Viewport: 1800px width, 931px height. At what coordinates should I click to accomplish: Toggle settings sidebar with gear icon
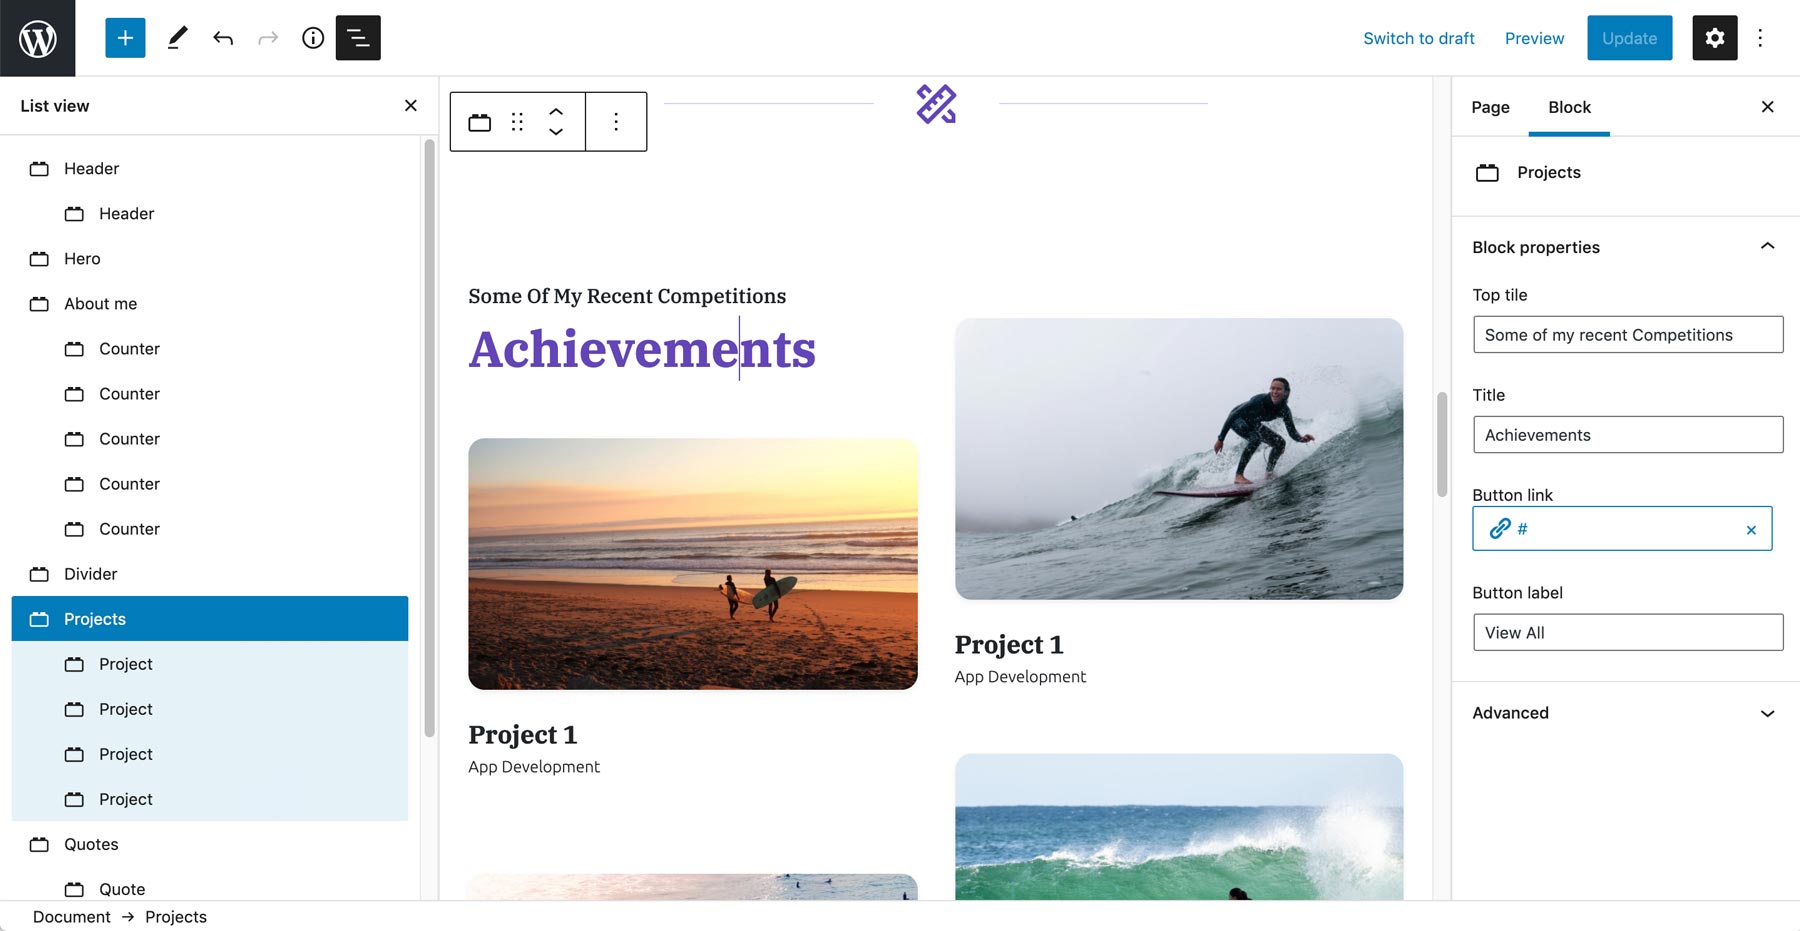tap(1714, 38)
